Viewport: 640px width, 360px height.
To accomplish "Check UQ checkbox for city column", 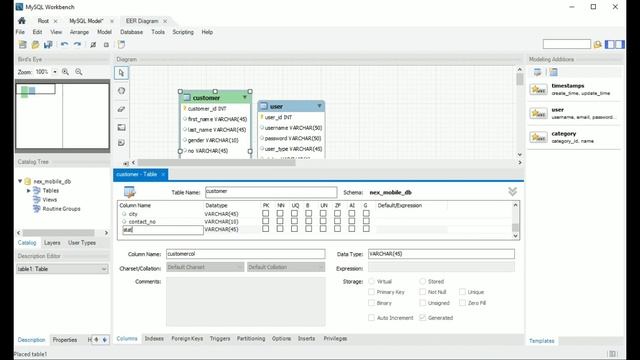I will (x=294, y=213).
